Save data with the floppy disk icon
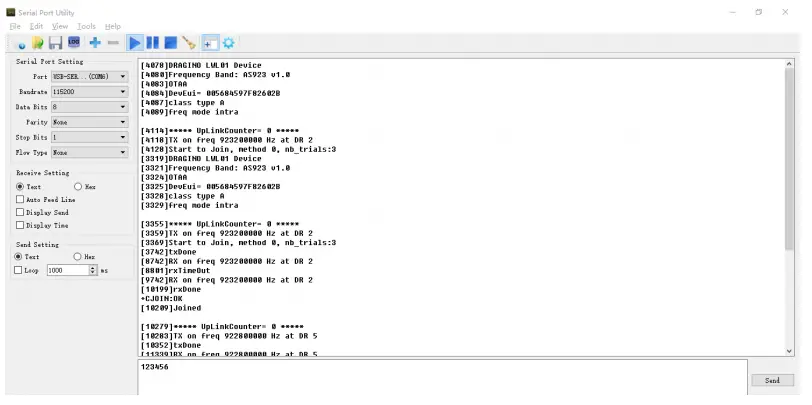This screenshot has height=405, width=812. (x=55, y=43)
